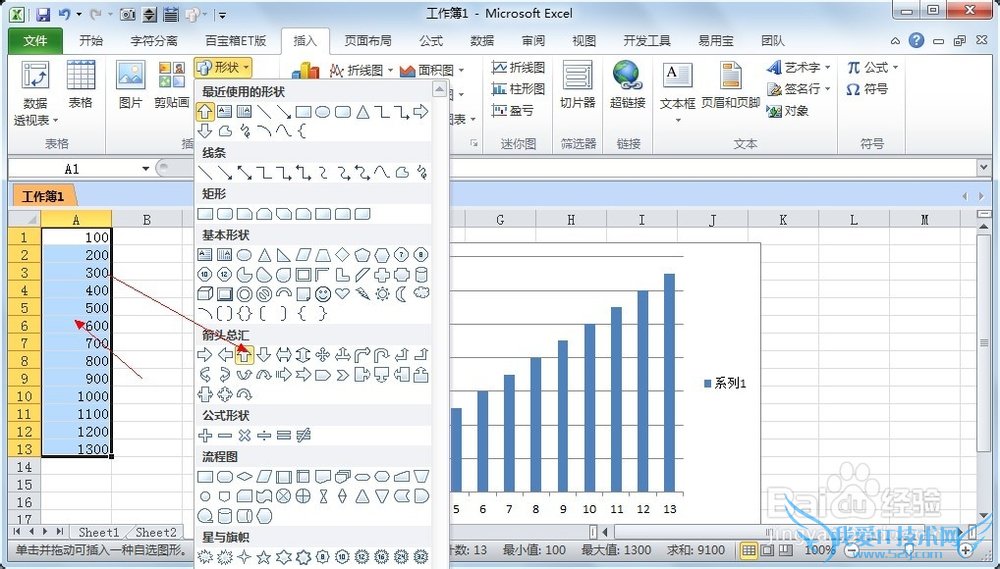The image size is (1000, 569).
Task: Choose the Heart shape in basic shapes
Action: (x=342, y=294)
